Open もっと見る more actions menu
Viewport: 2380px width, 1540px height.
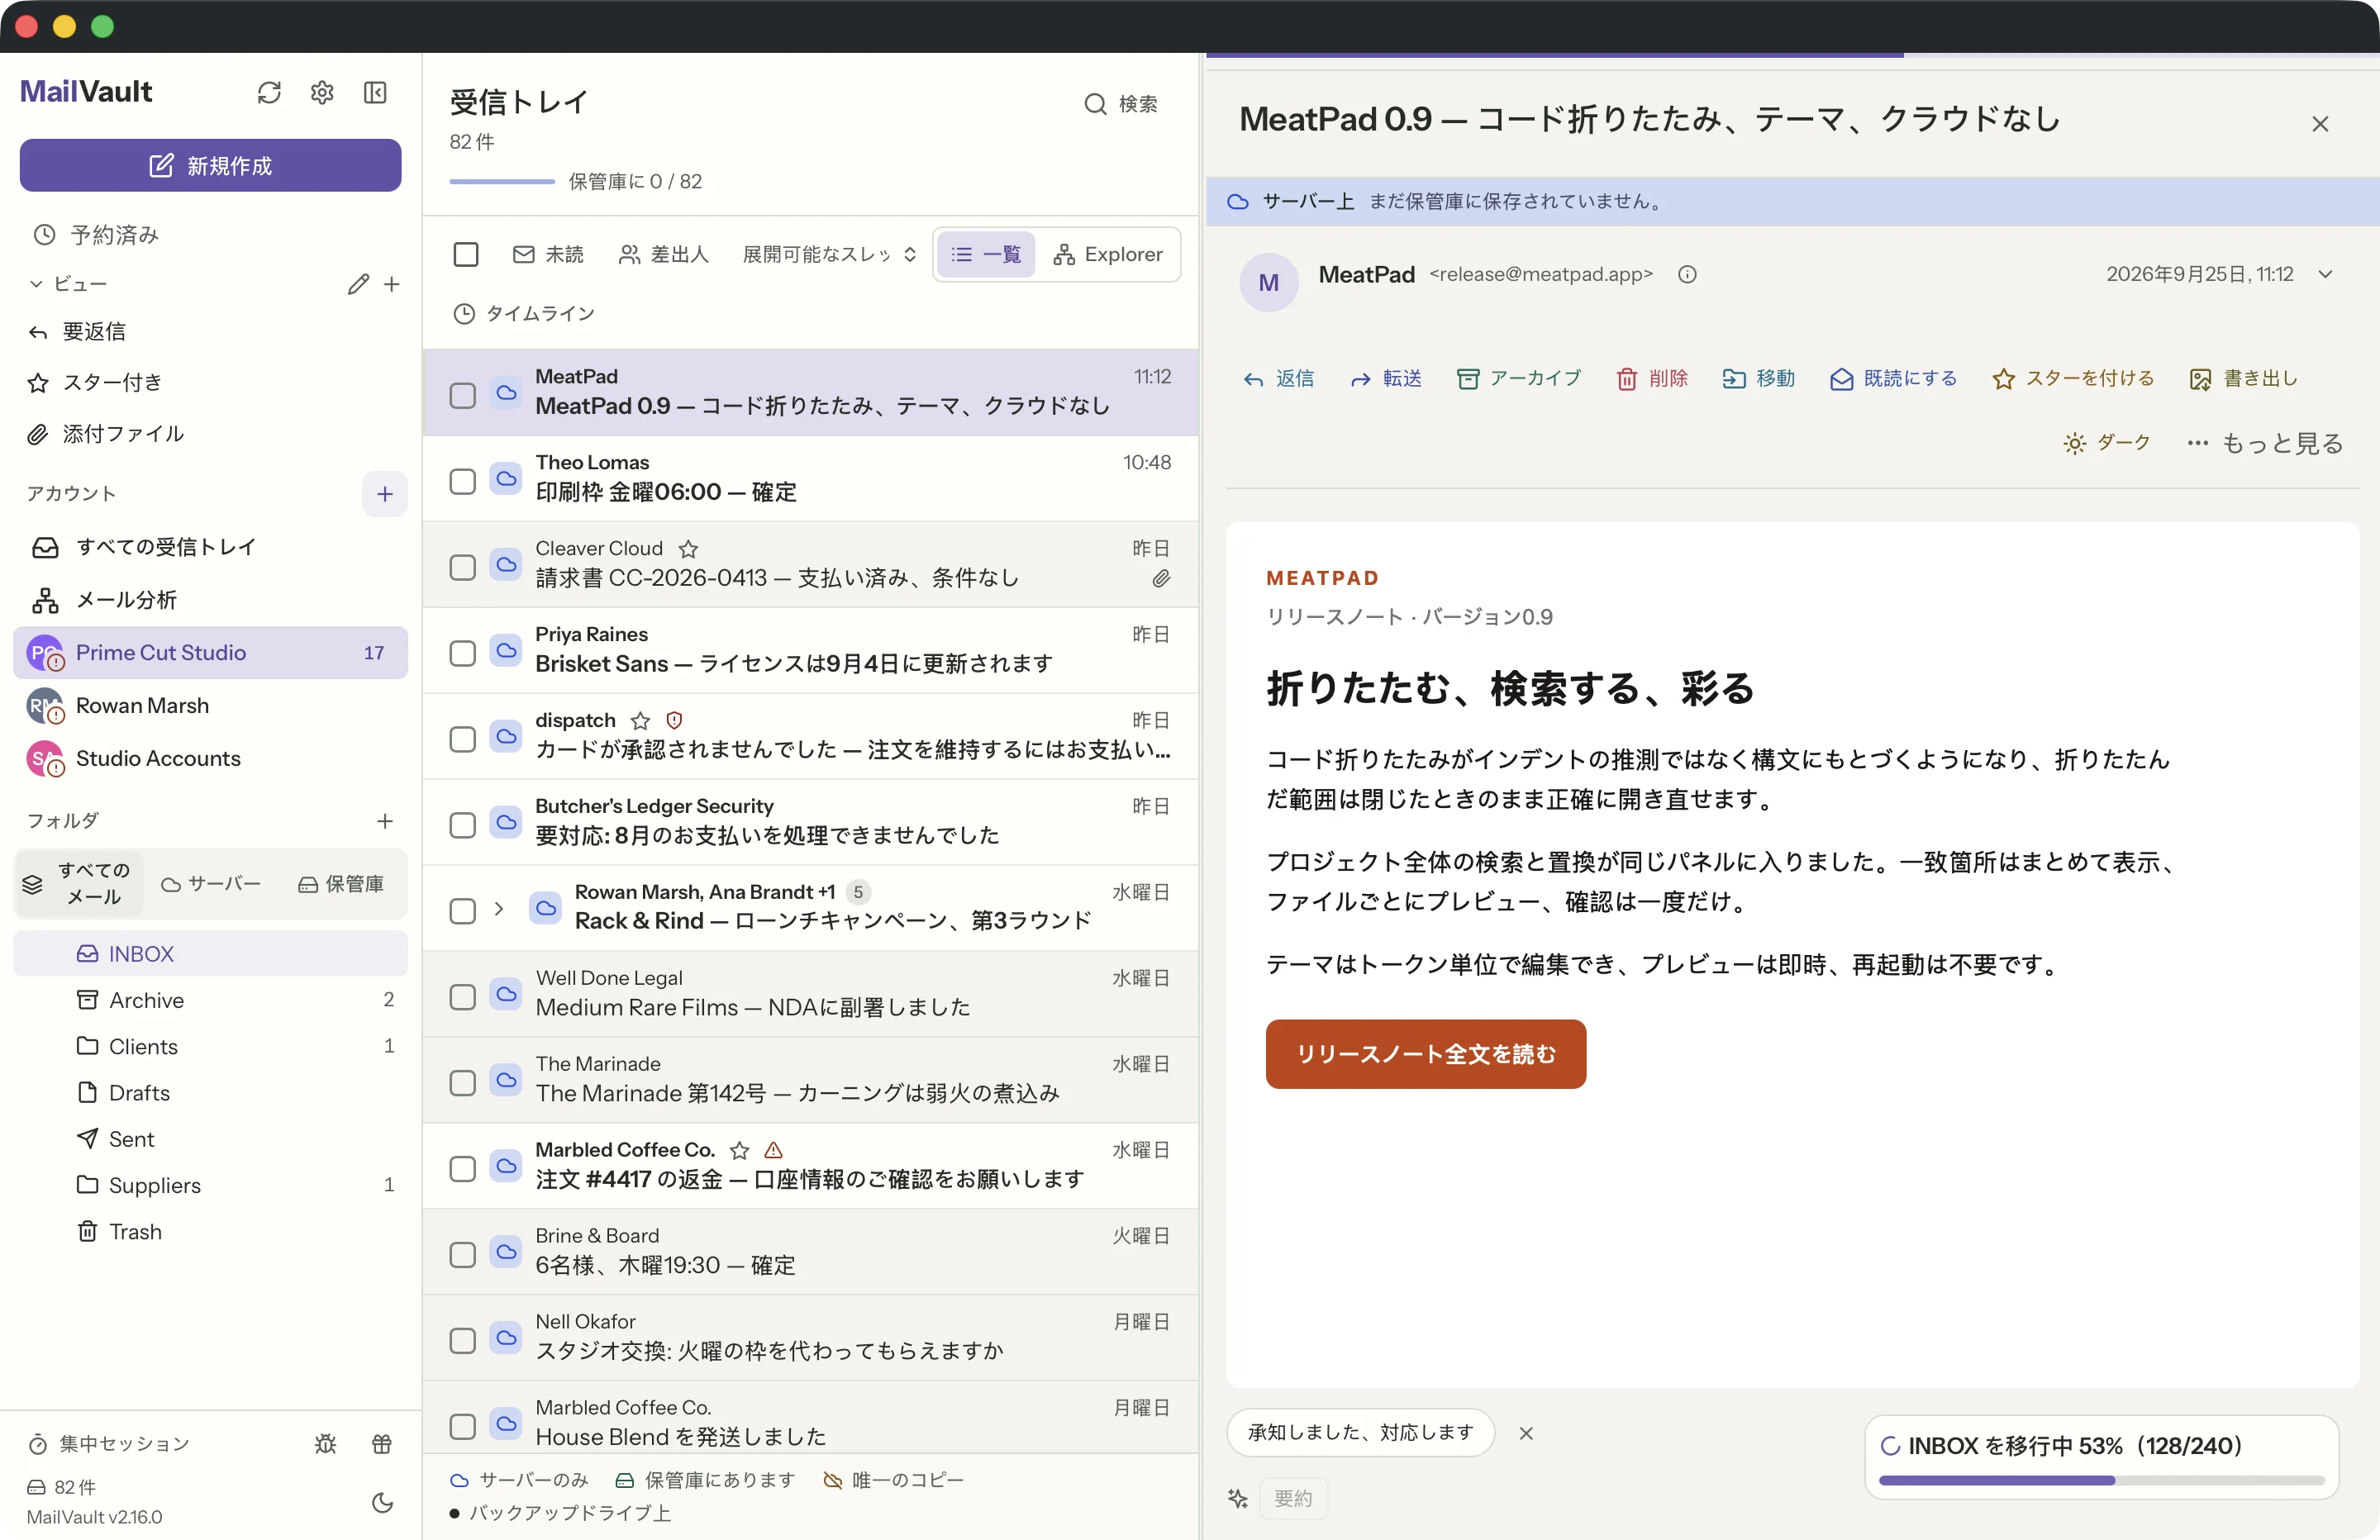point(2264,443)
